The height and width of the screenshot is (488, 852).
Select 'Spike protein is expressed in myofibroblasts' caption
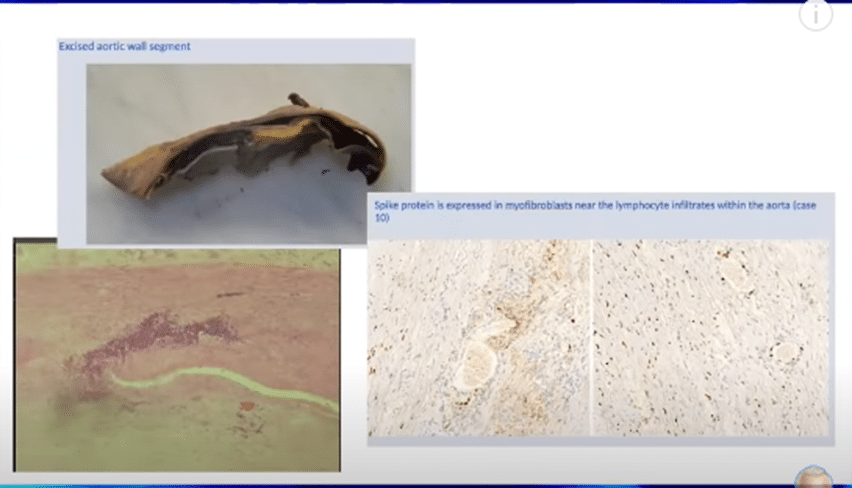pos(595,211)
